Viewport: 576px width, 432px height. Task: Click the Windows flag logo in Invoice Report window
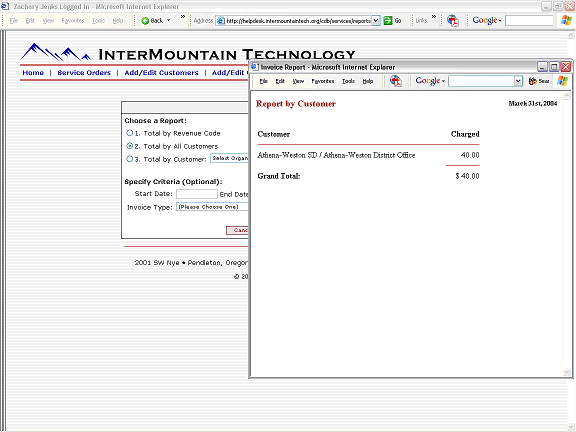click(x=562, y=80)
